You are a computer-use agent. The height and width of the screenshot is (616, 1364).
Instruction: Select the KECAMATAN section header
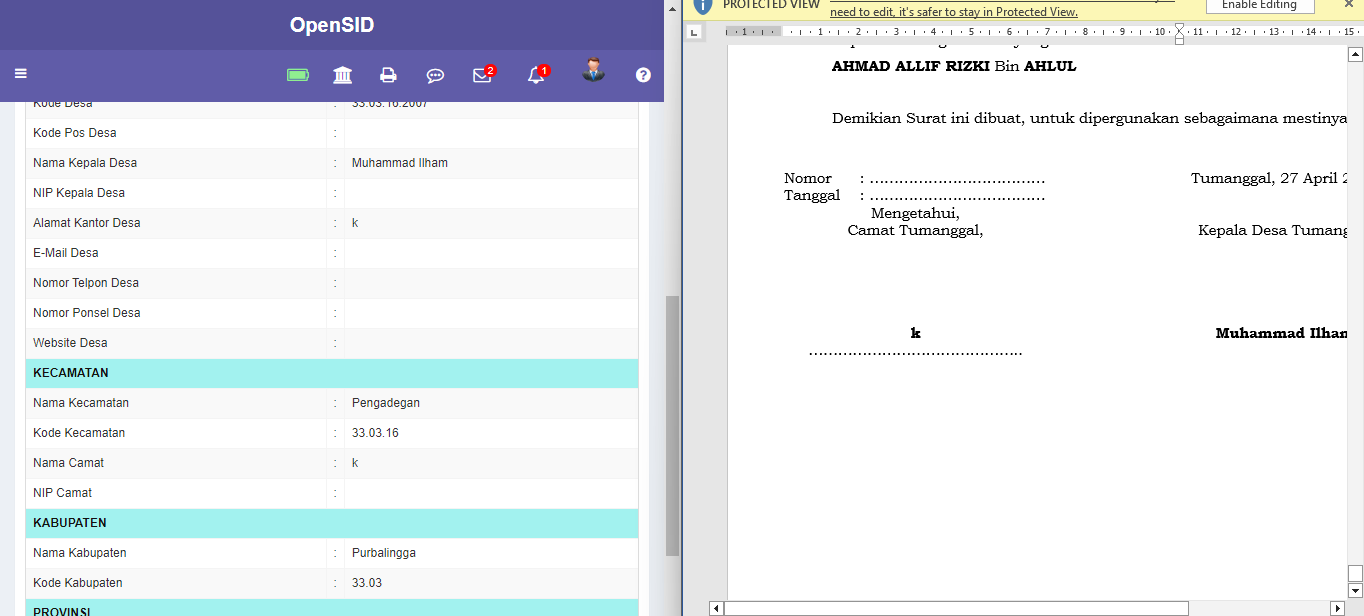71,372
